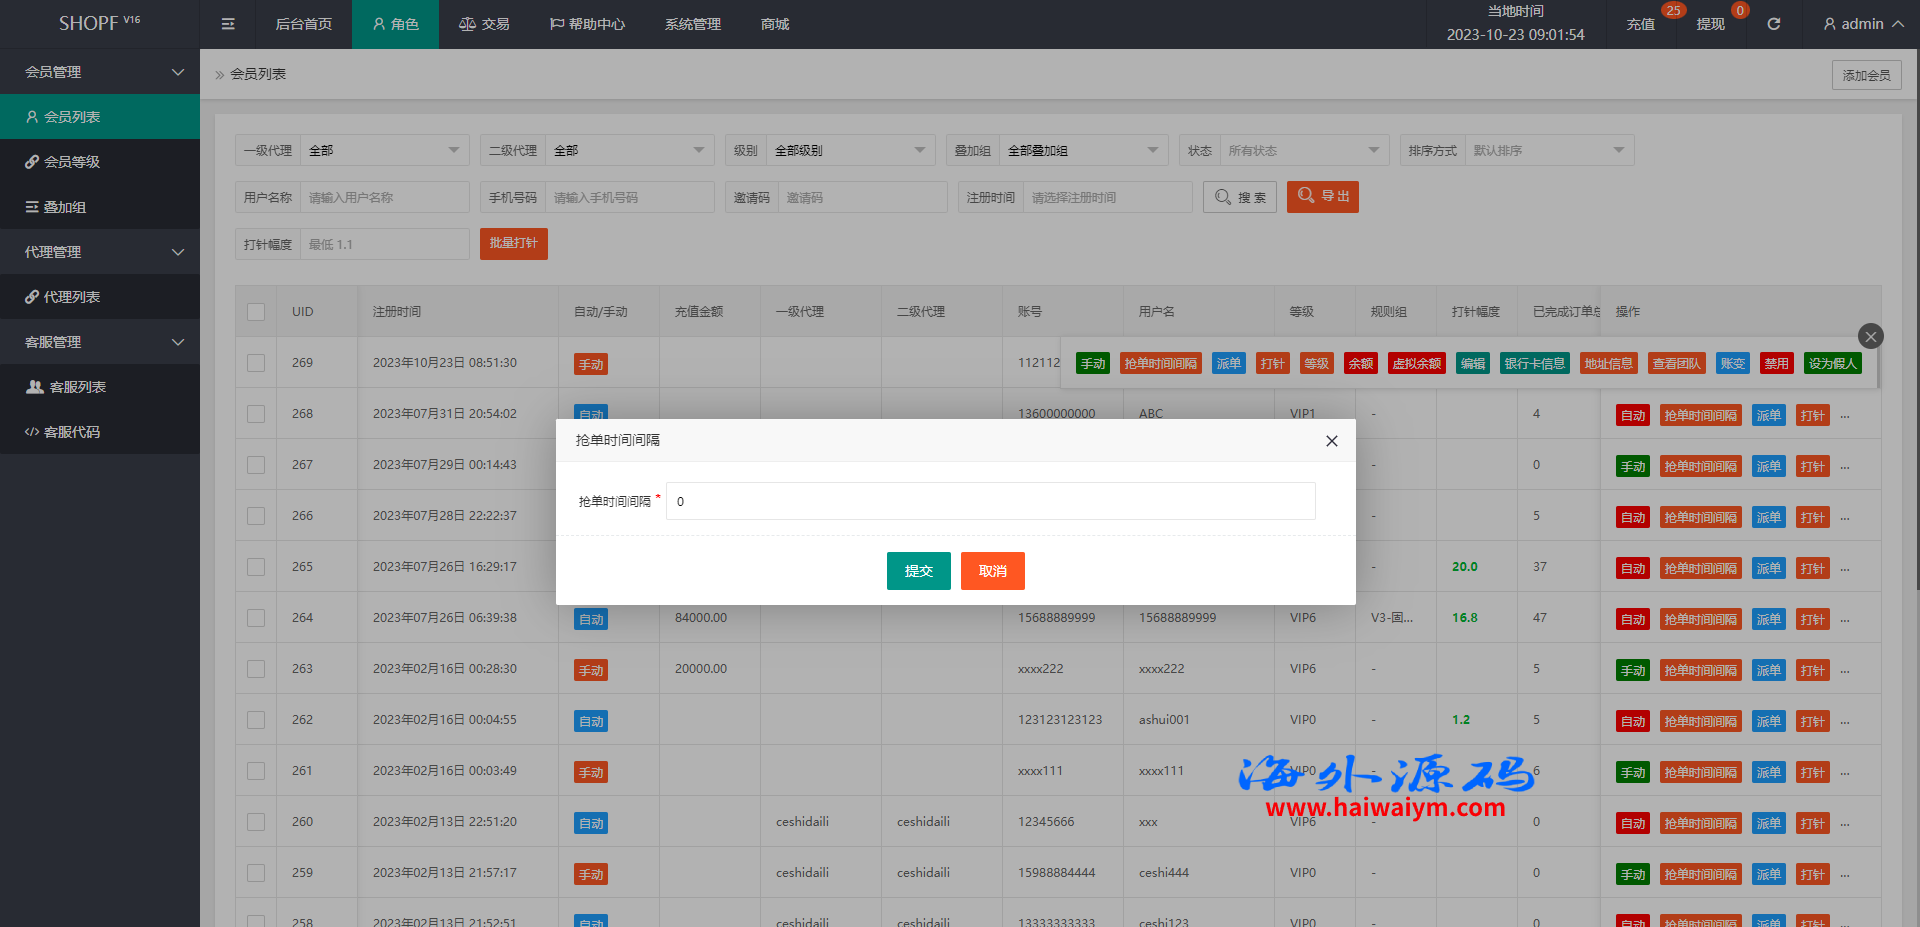Toggle the select-all checkbox in table header
1920x927 pixels.
tap(256, 312)
